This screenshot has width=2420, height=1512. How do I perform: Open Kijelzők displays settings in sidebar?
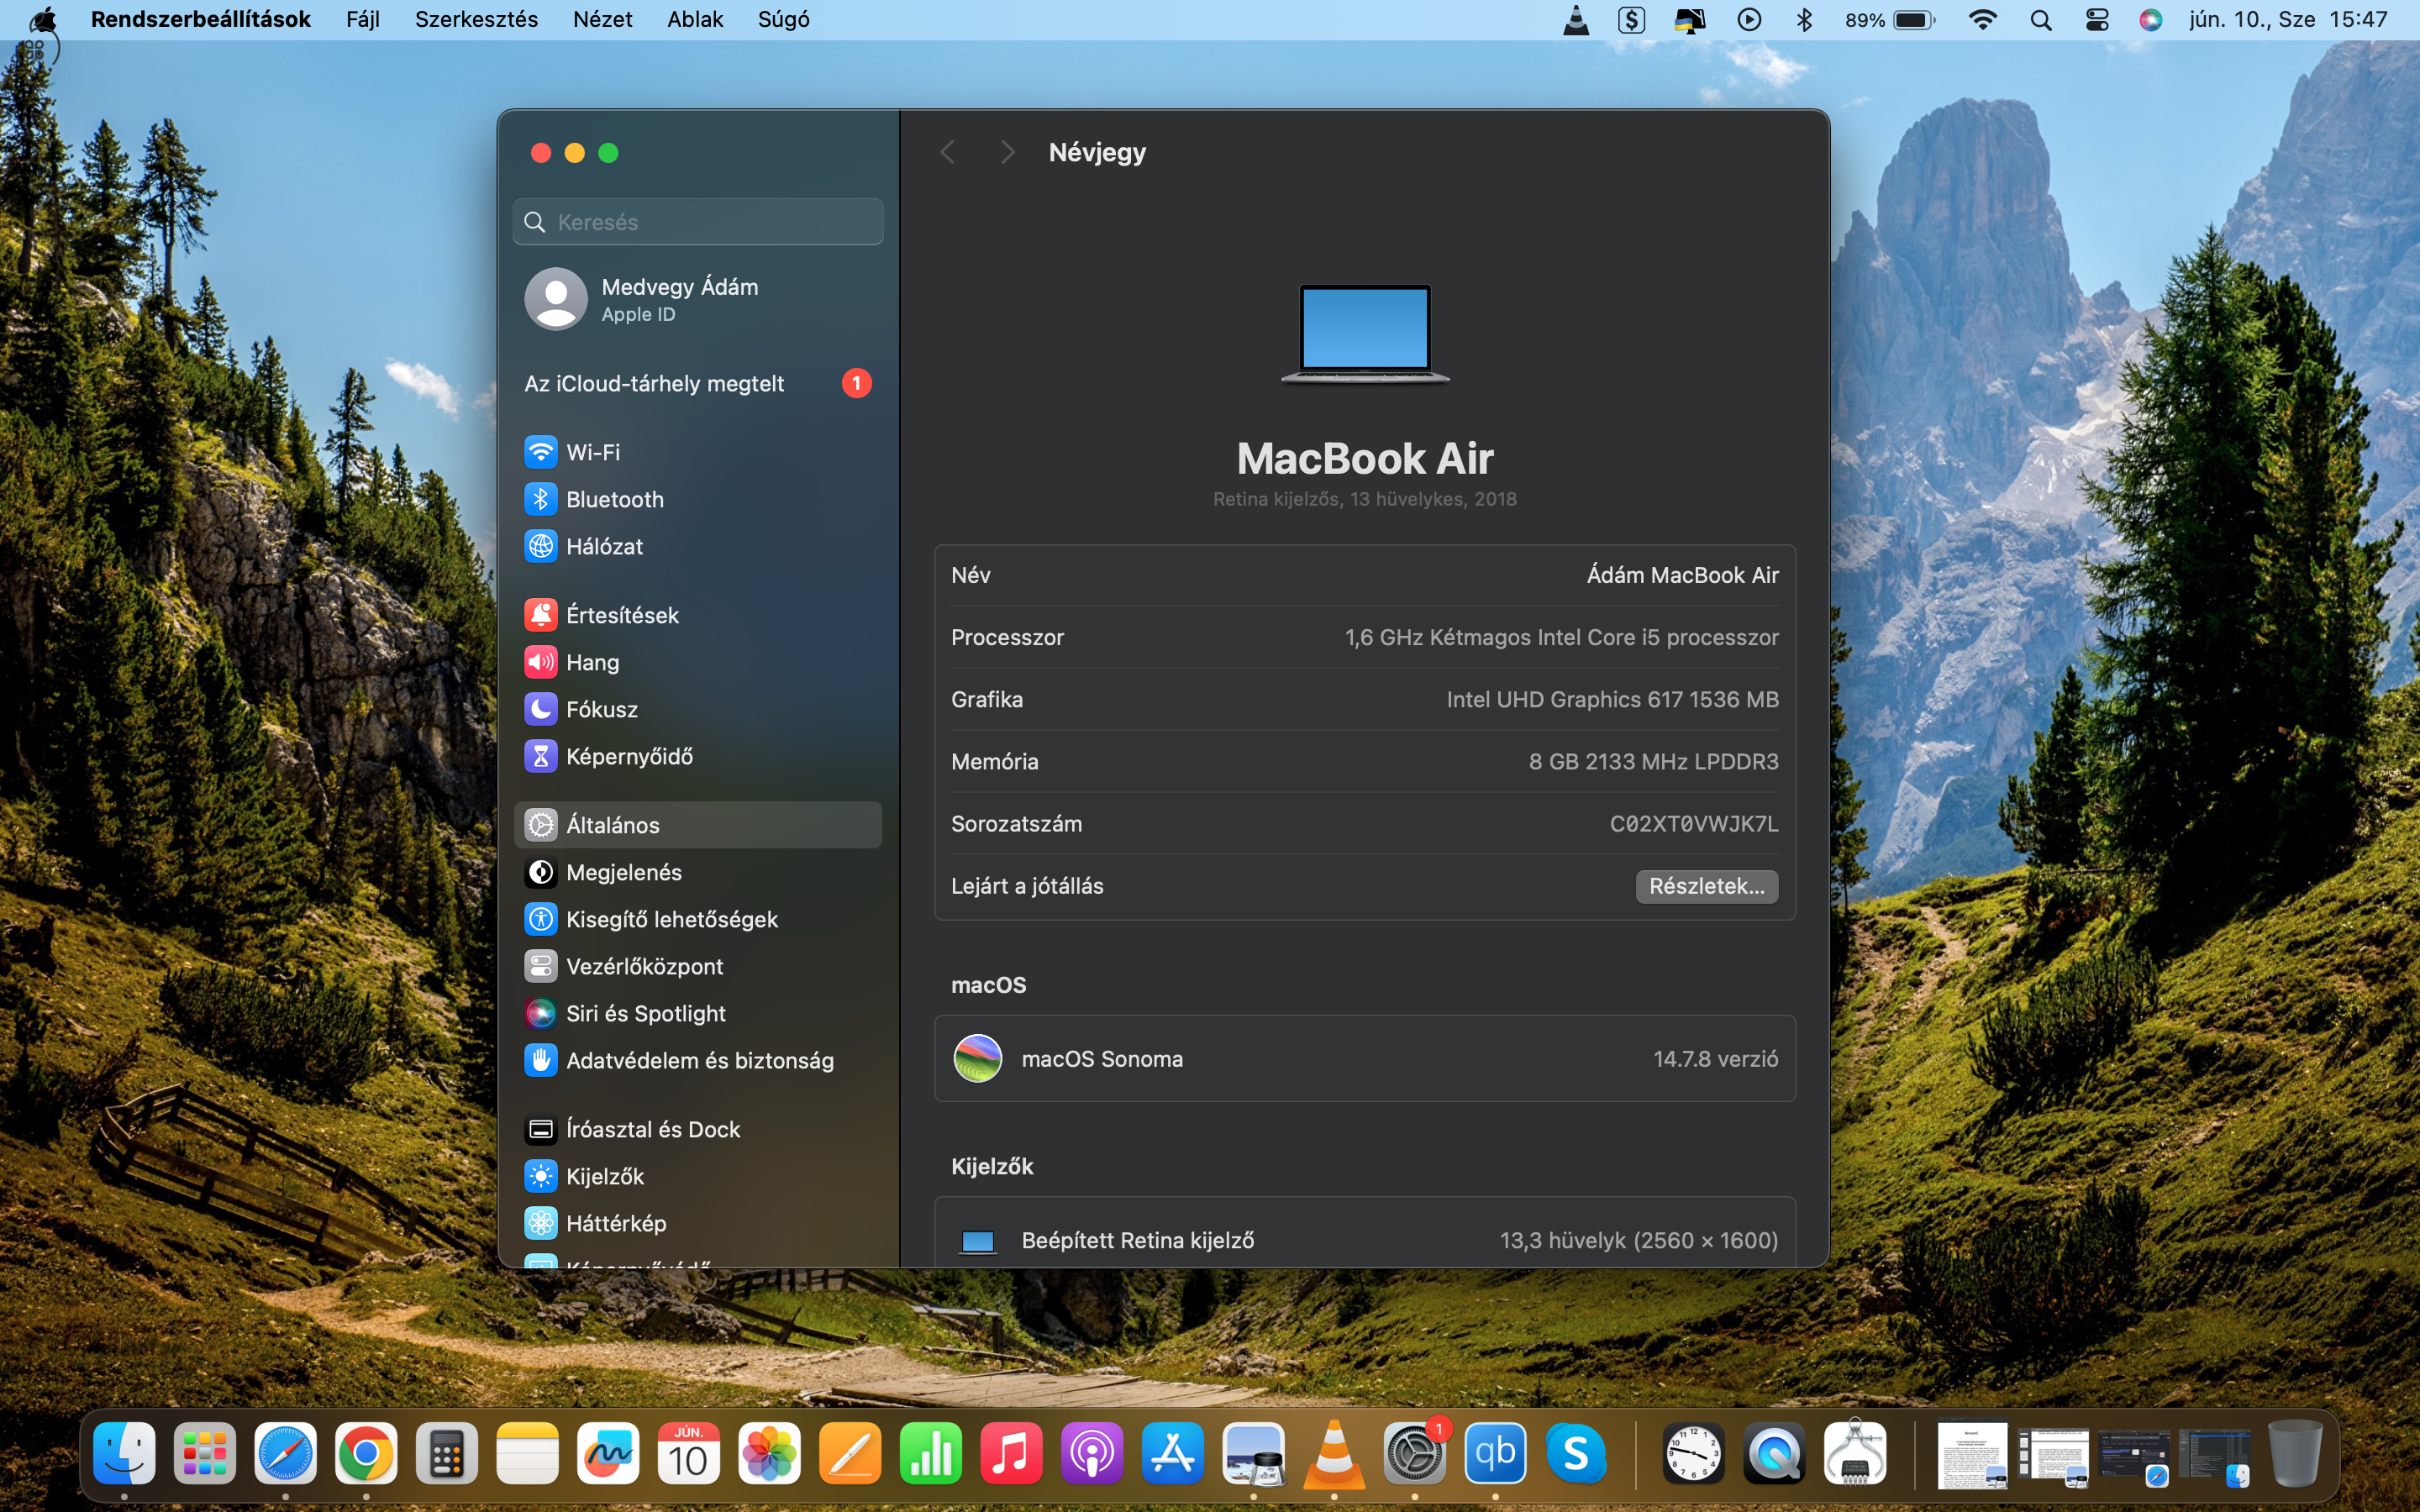click(x=697, y=1176)
